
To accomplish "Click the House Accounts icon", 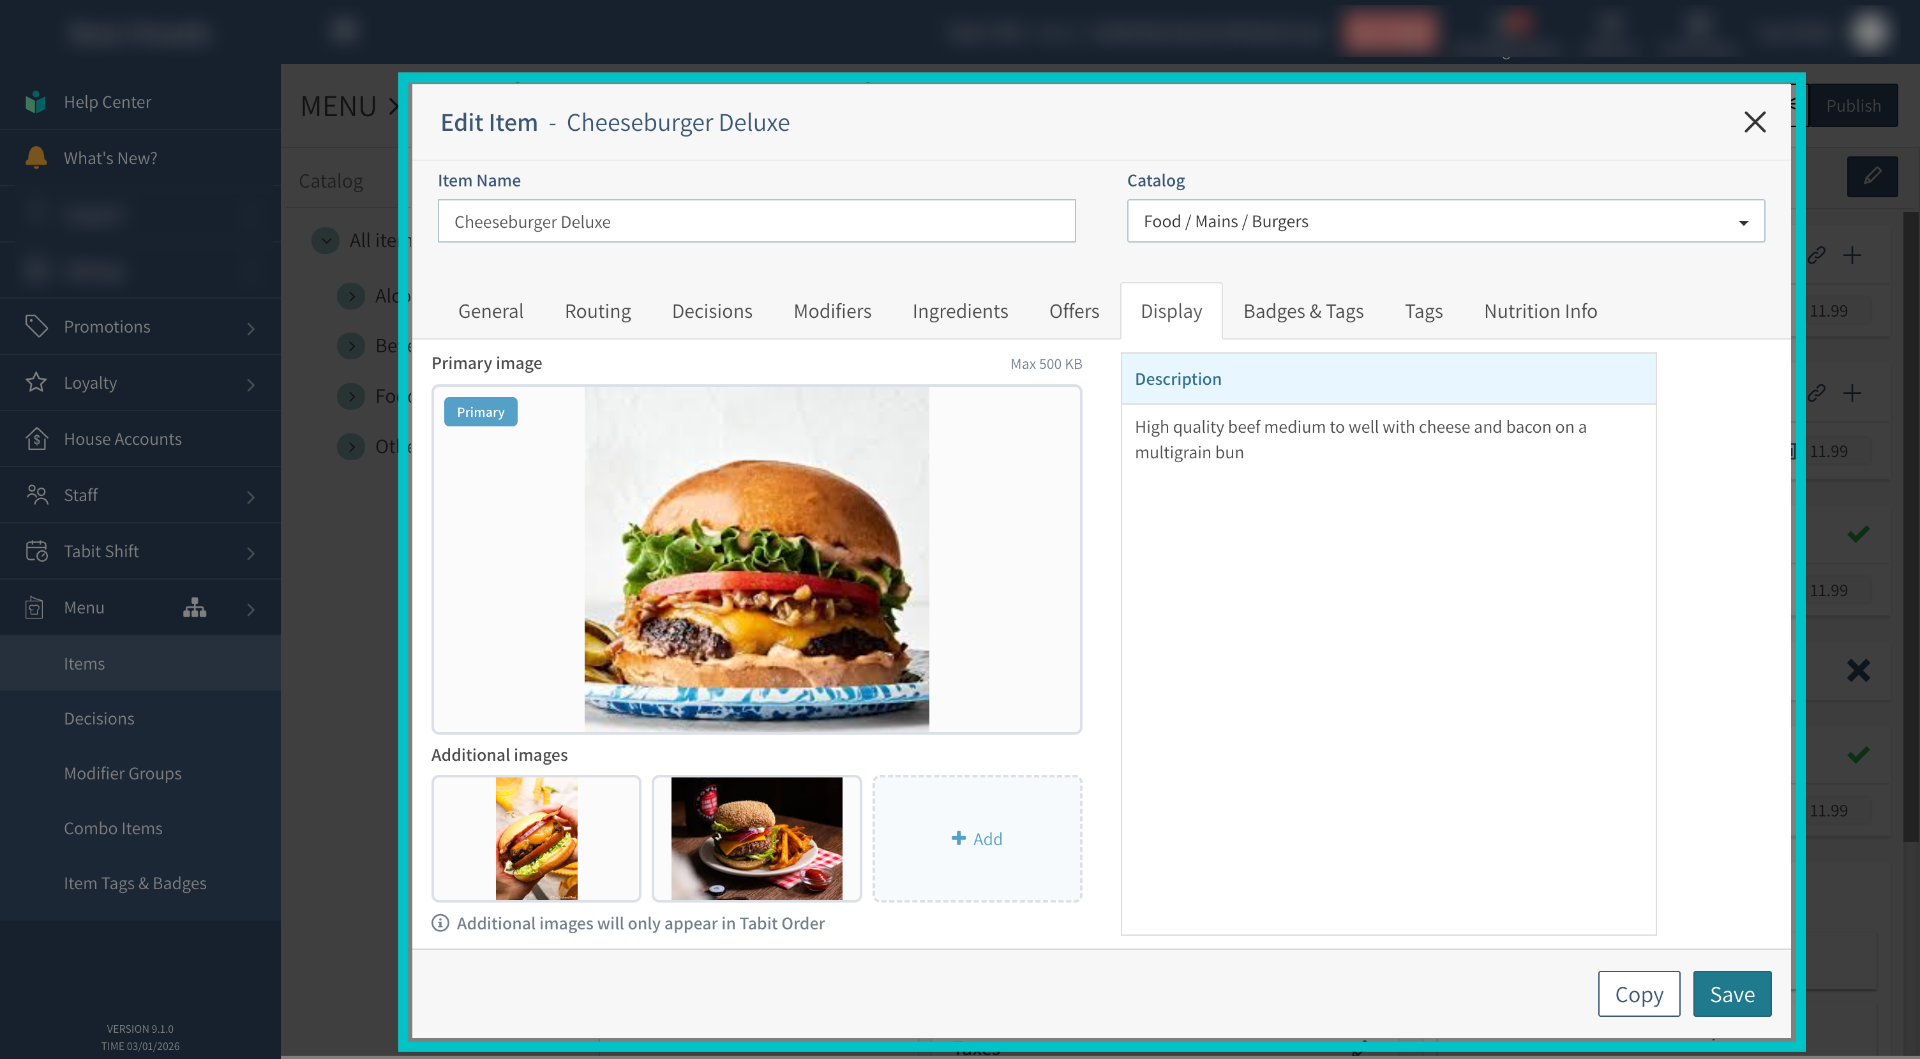I will tap(36, 439).
